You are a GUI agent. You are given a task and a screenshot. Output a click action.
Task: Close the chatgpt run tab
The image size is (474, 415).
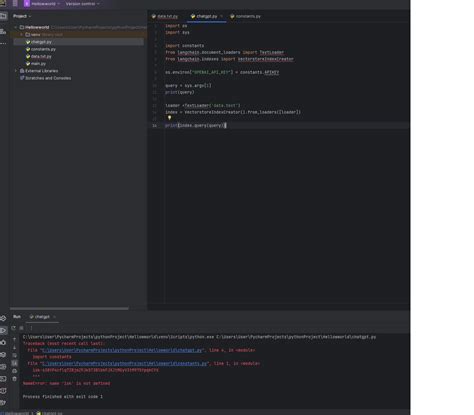tap(54, 317)
